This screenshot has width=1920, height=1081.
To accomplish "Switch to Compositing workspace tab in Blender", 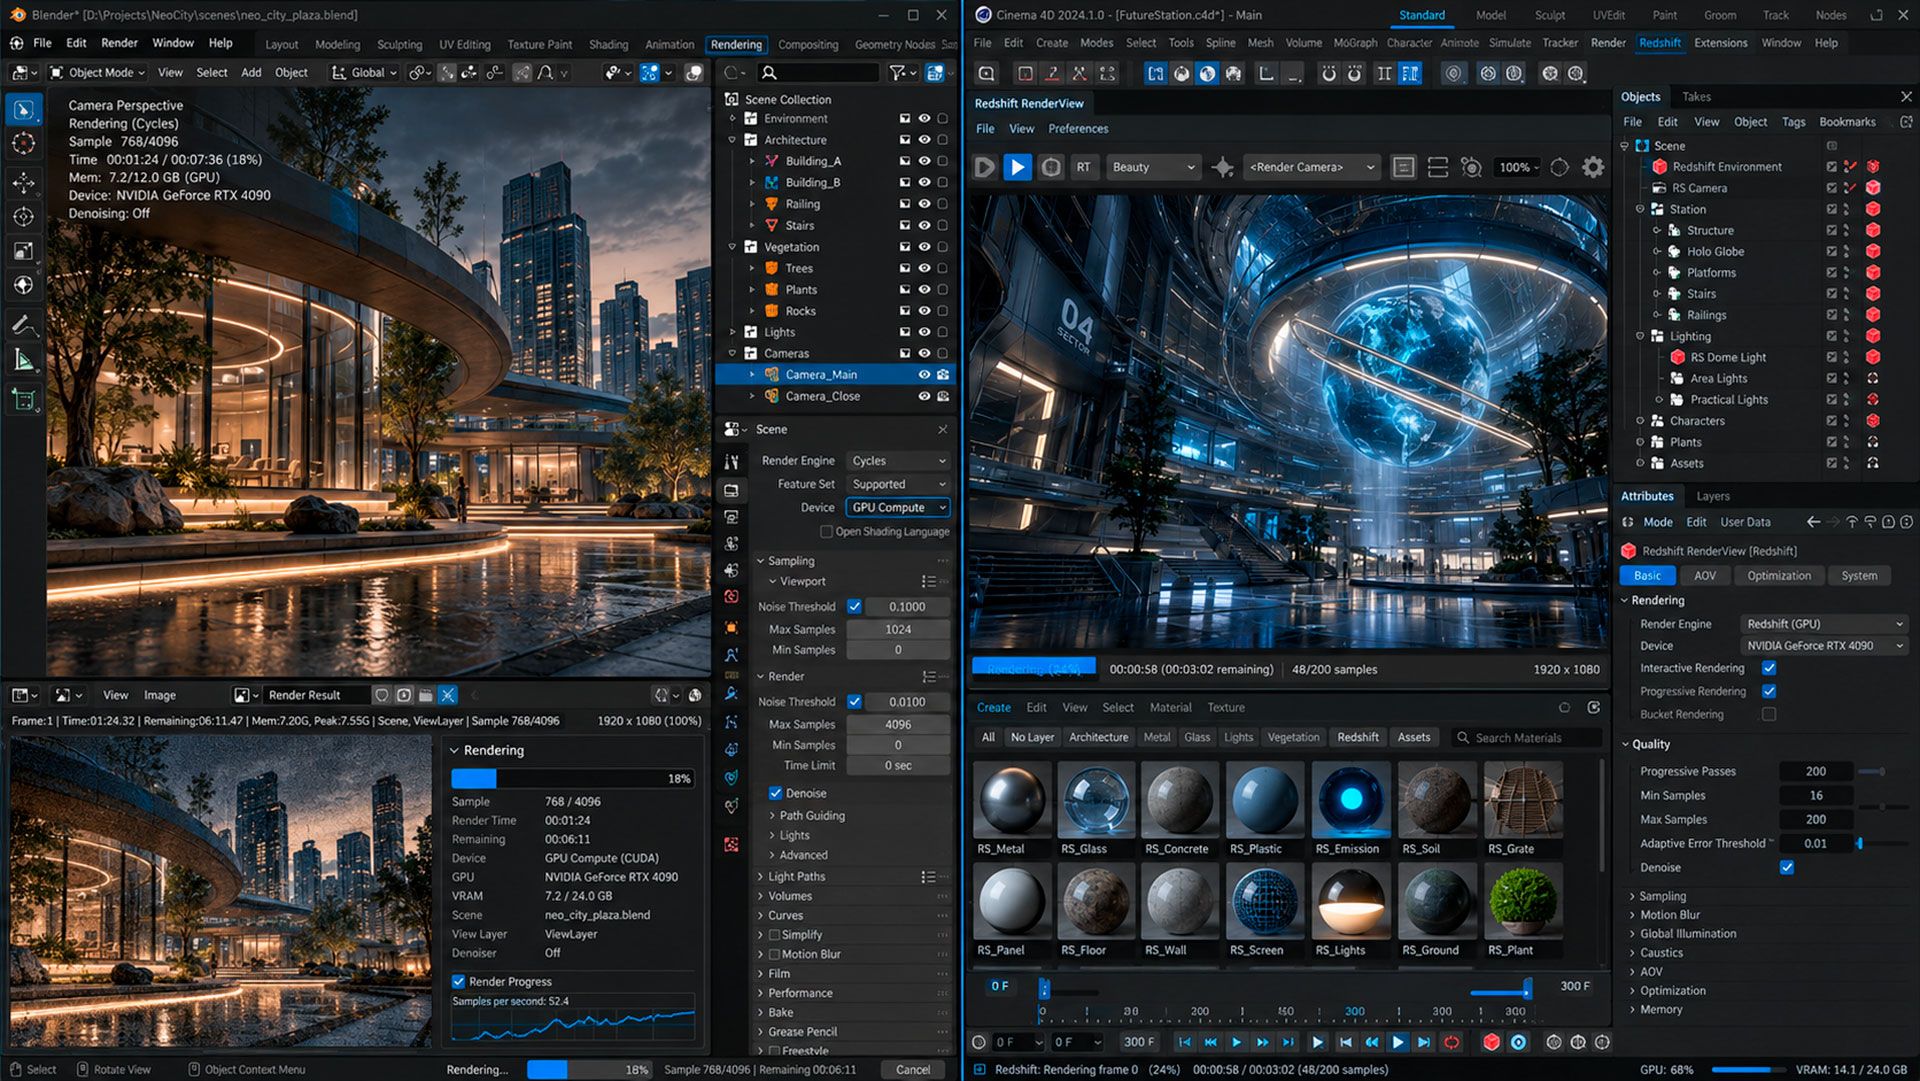I will coord(808,44).
